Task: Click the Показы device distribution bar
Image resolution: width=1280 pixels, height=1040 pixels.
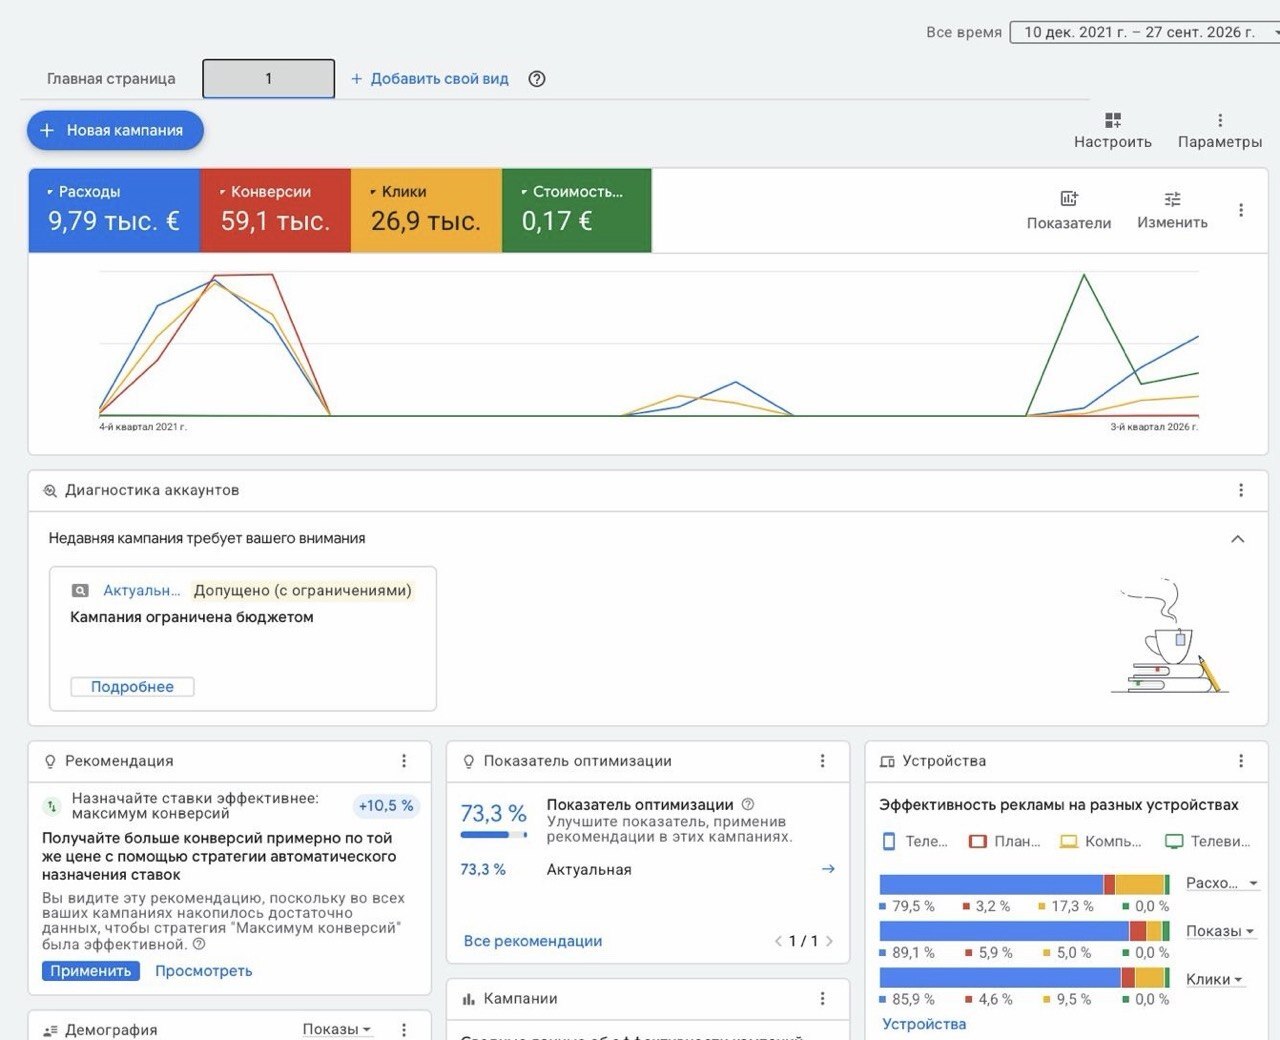Action: point(1025,931)
